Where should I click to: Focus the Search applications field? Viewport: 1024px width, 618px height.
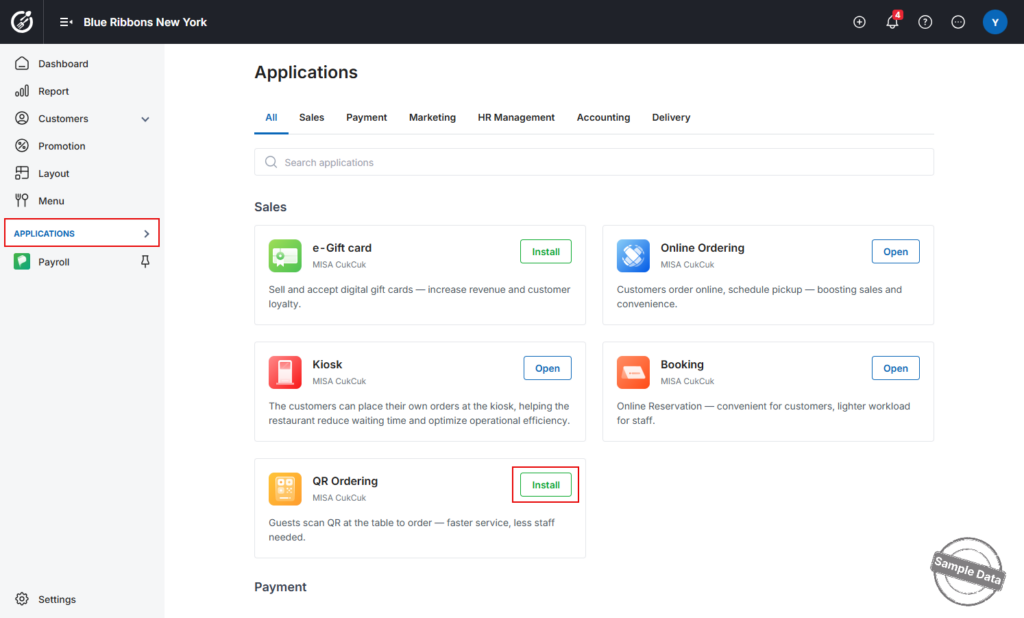(x=594, y=162)
